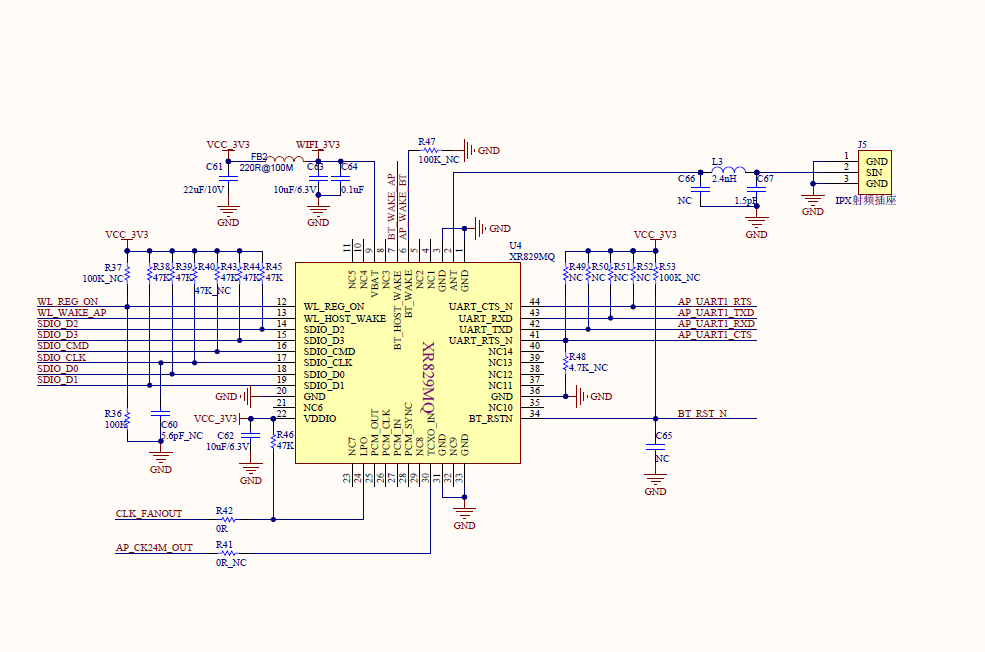This screenshot has width=985, height=652.
Task: Click the 4.7K_NC value text
Action: (589, 367)
